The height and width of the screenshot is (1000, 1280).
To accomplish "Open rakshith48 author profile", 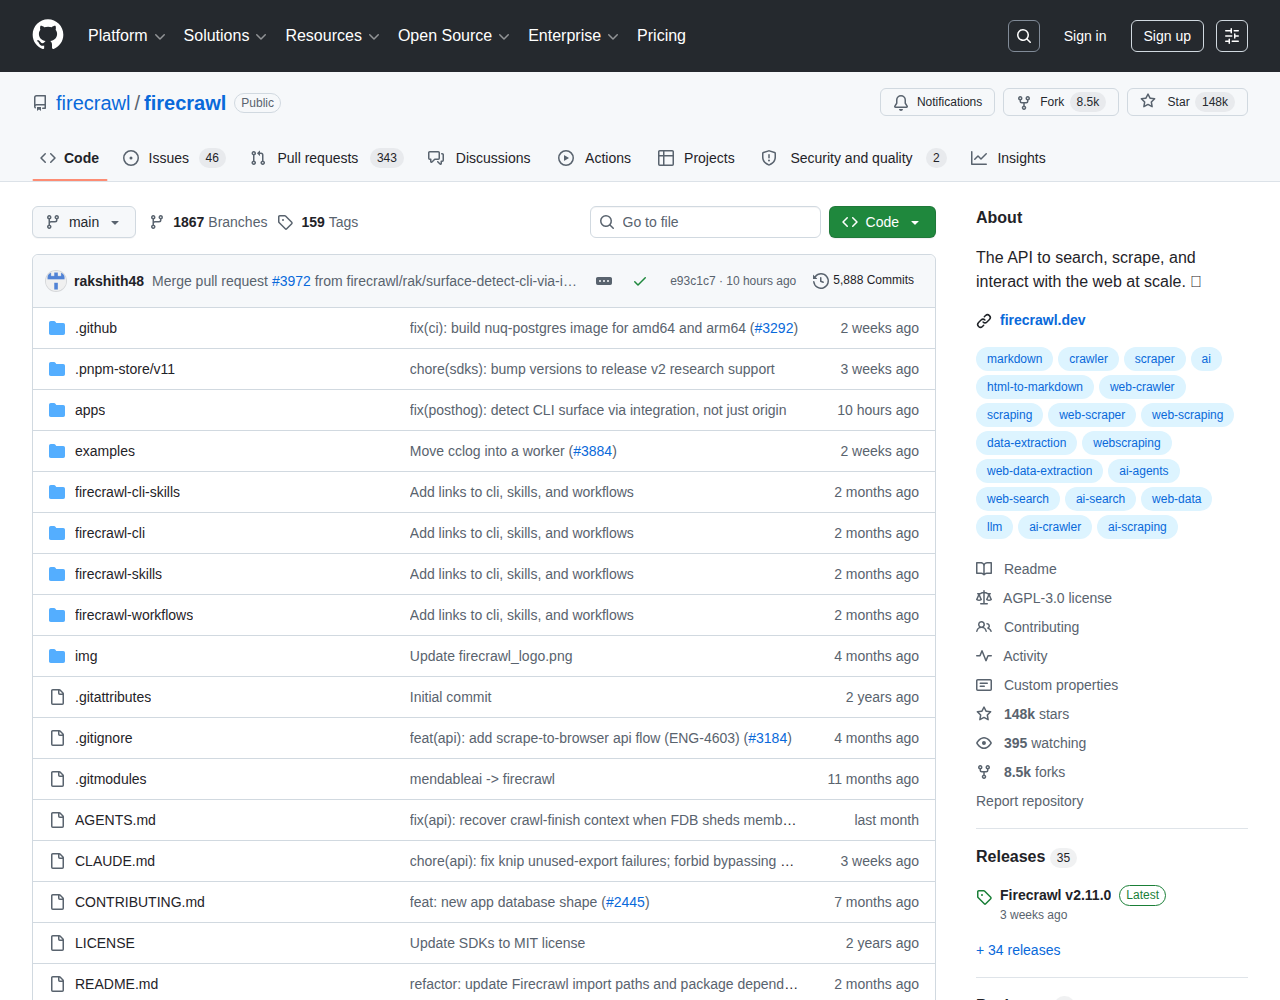I will (109, 281).
